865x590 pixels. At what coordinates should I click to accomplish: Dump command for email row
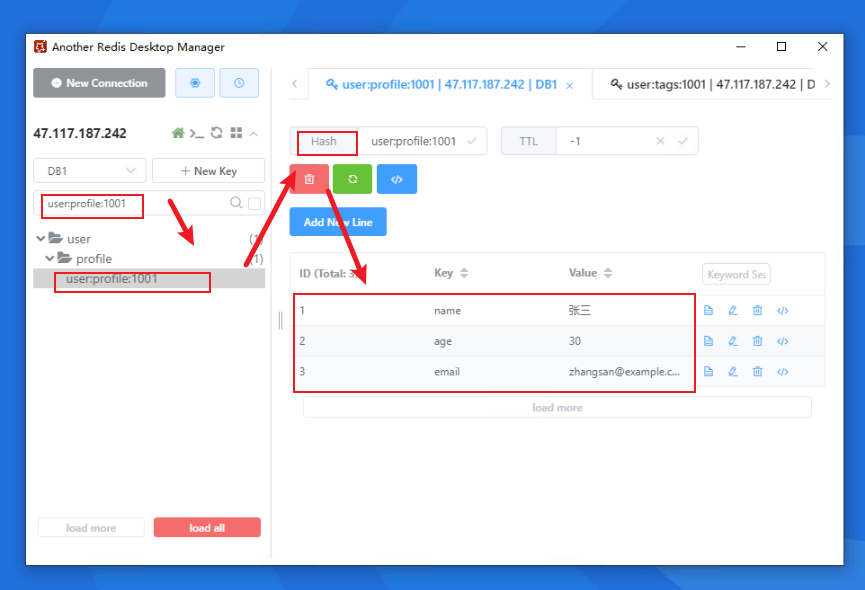click(782, 372)
